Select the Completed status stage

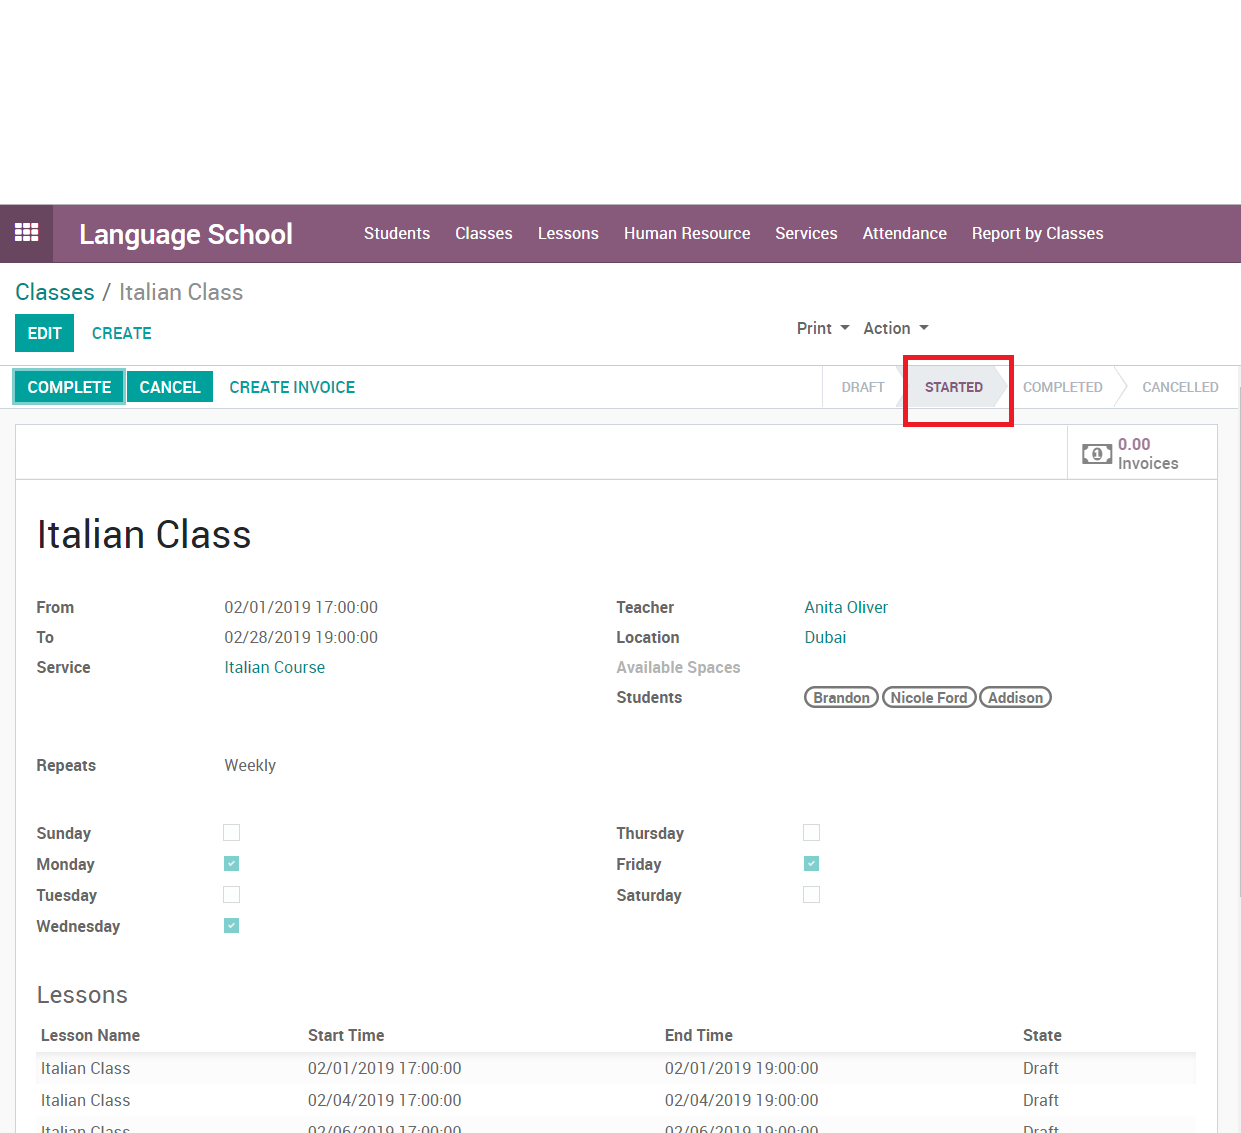point(1062,387)
